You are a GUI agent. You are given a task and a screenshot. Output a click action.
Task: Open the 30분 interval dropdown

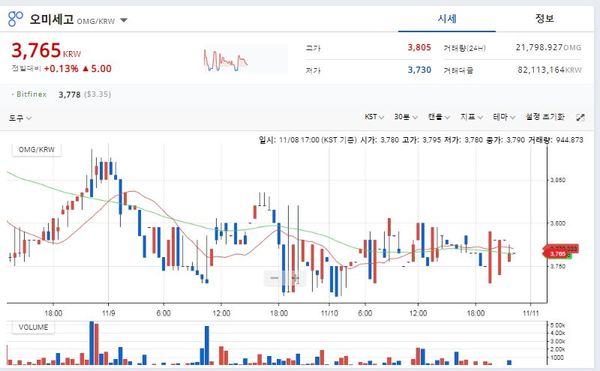tap(406, 117)
